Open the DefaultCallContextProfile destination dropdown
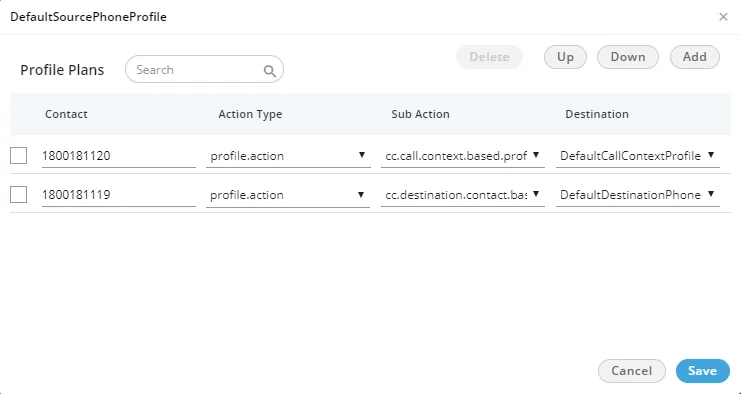This screenshot has width=741, height=394. 638,156
